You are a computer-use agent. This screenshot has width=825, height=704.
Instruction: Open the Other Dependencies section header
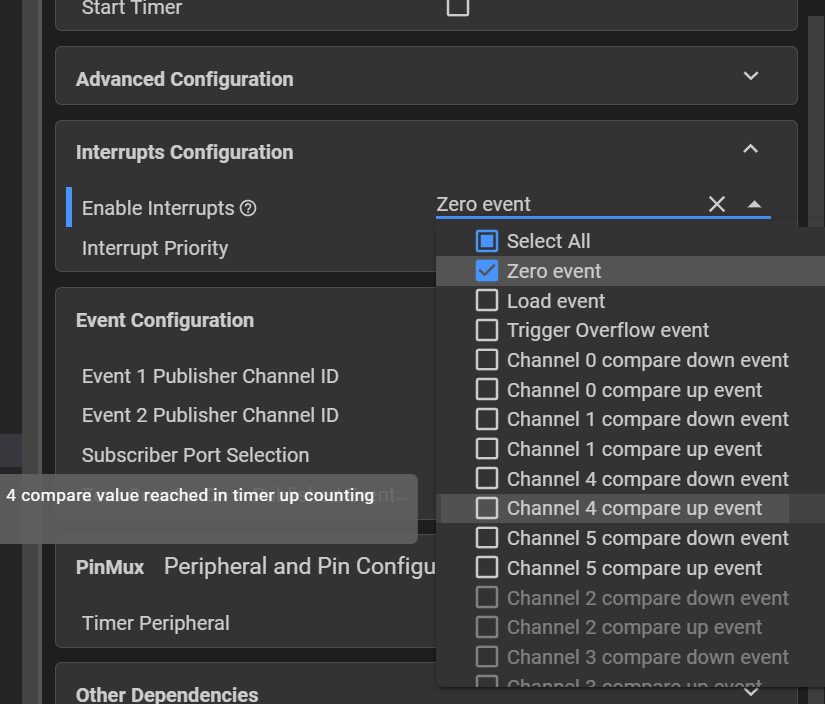coord(167,694)
